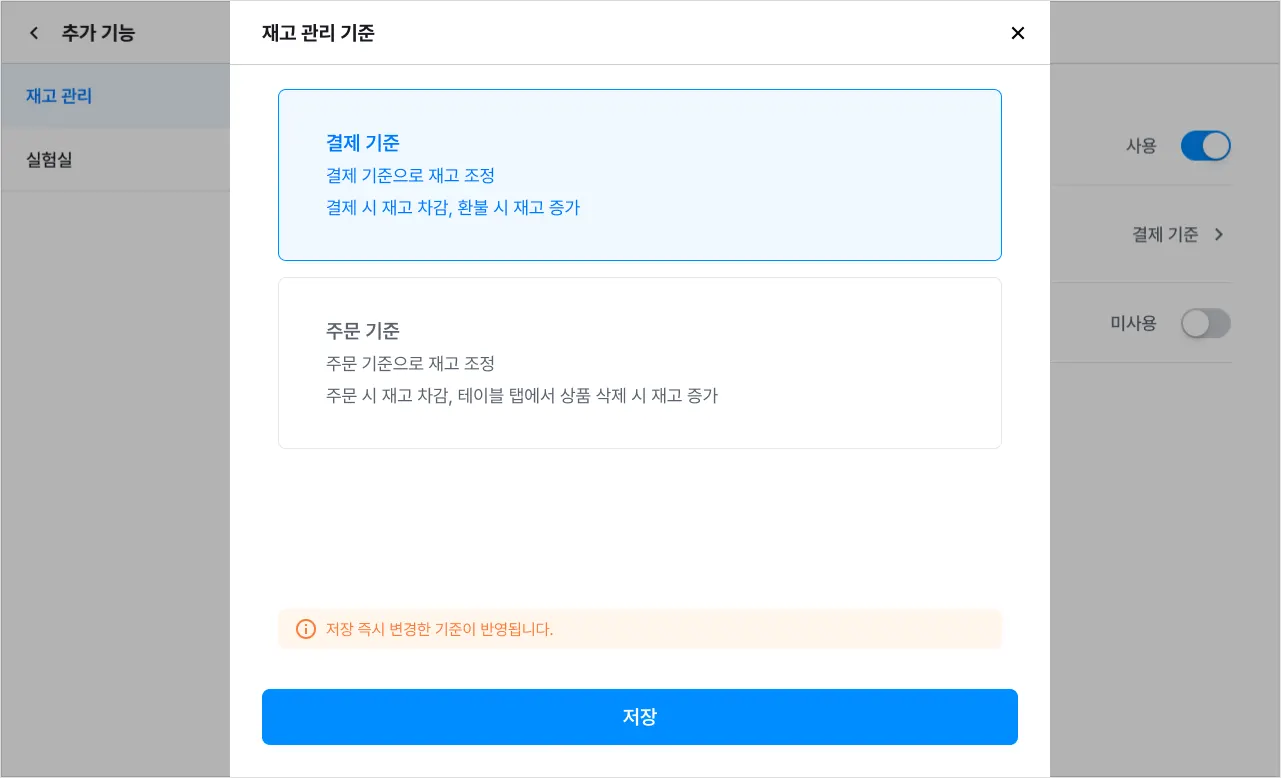Click the 주문 시 재고 차감 description line

(521, 395)
